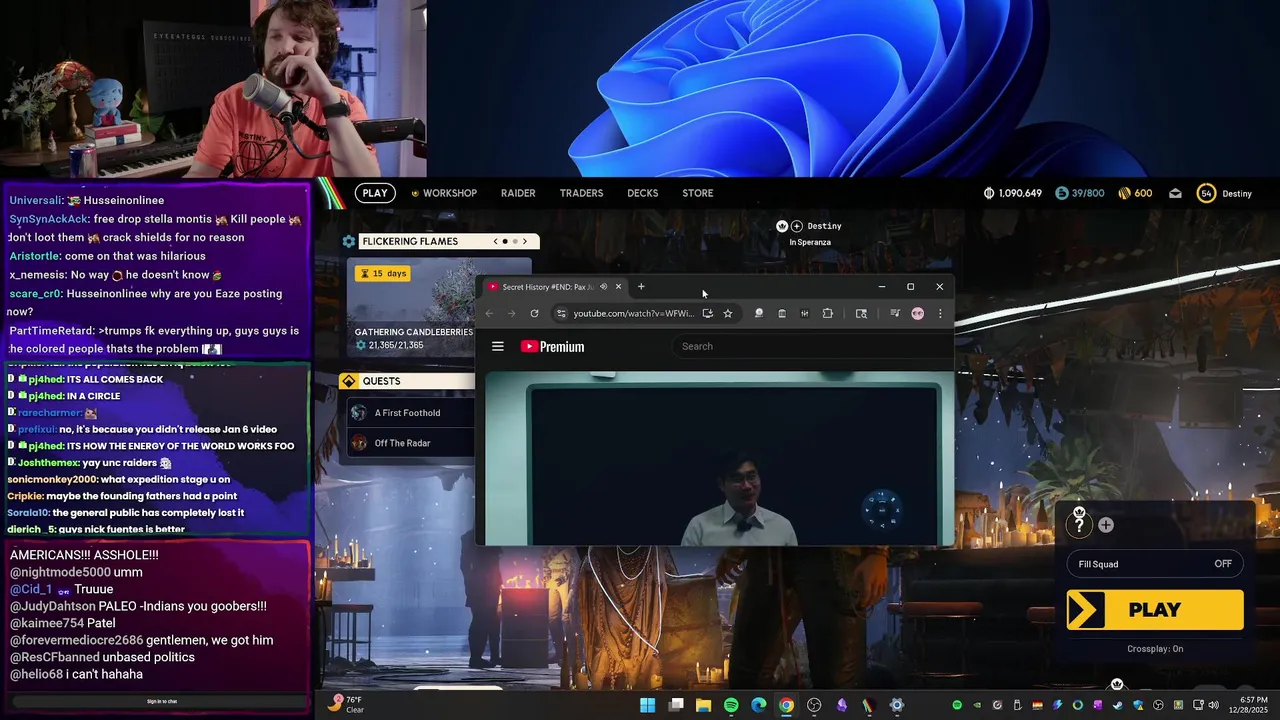Open the Settings gear in taskbar
The height and width of the screenshot is (720, 1280).
point(897,705)
